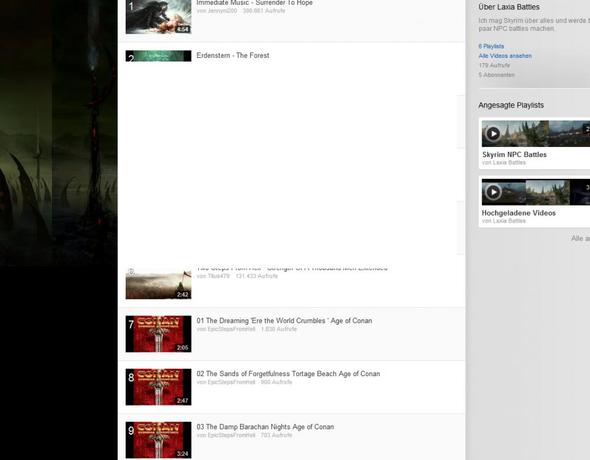Open title Erdenstern - The Forest
This screenshot has width=590, height=460.
point(233,55)
